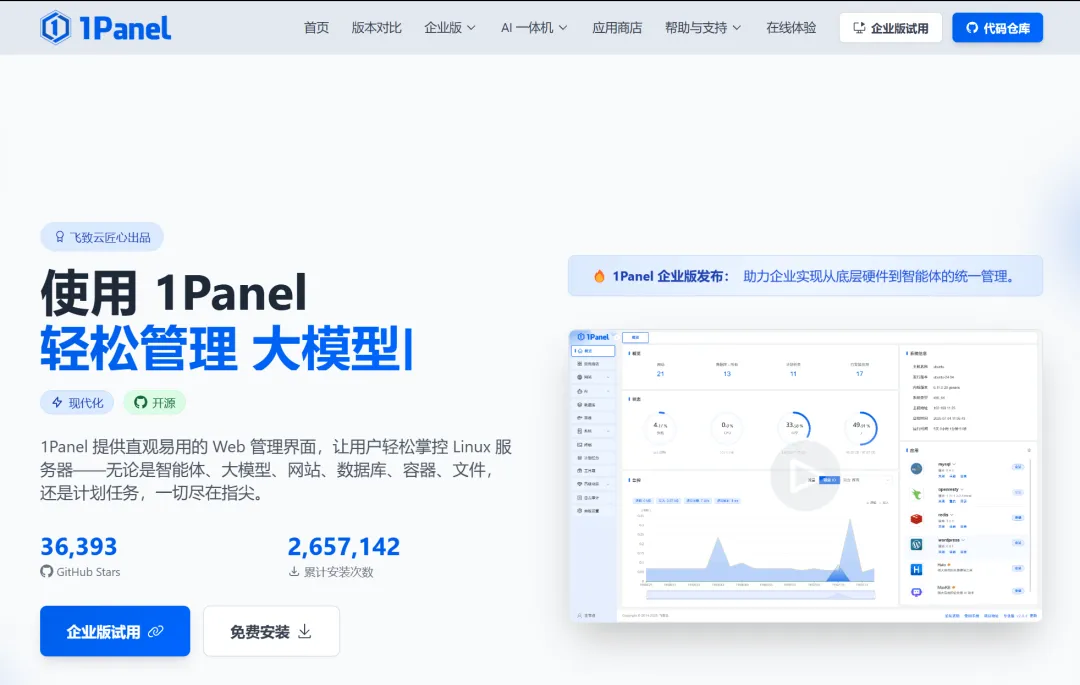
Task: Click the 1Panel description paragraph
Action: tap(276, 470)
